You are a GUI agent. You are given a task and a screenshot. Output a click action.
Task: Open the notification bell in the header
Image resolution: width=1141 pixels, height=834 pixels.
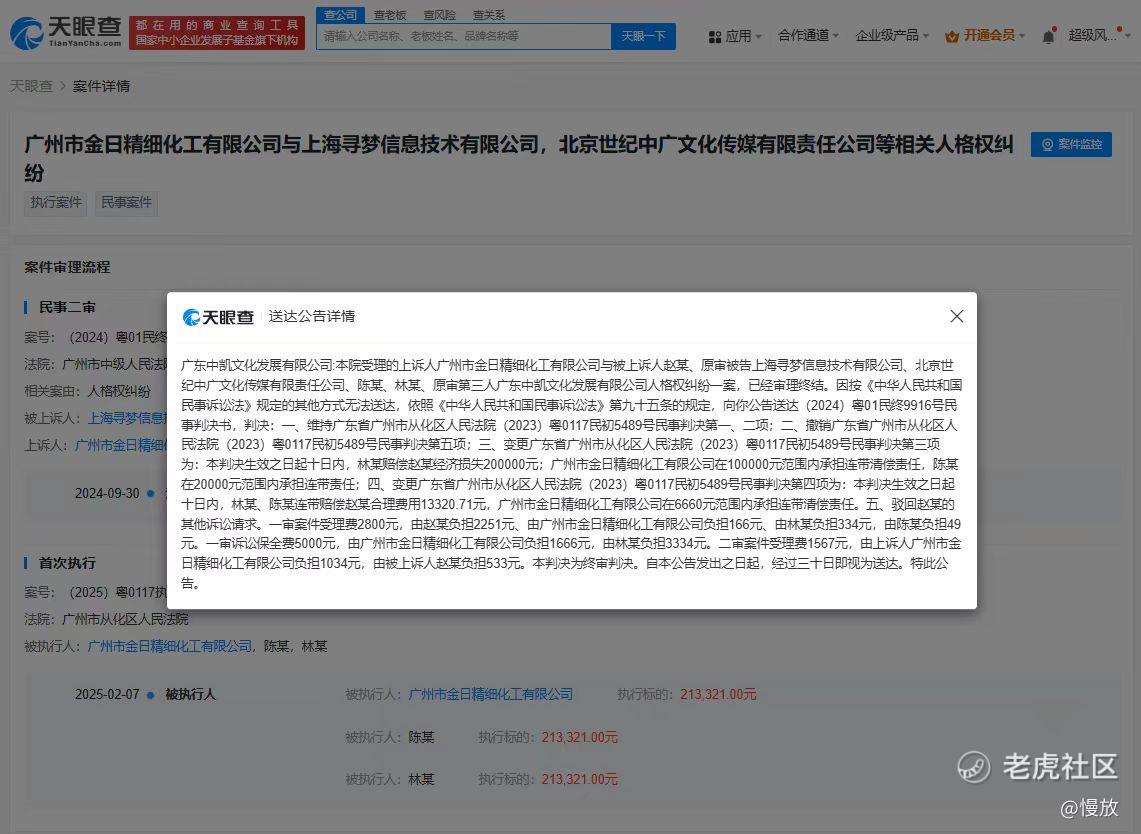(1049, 36)
